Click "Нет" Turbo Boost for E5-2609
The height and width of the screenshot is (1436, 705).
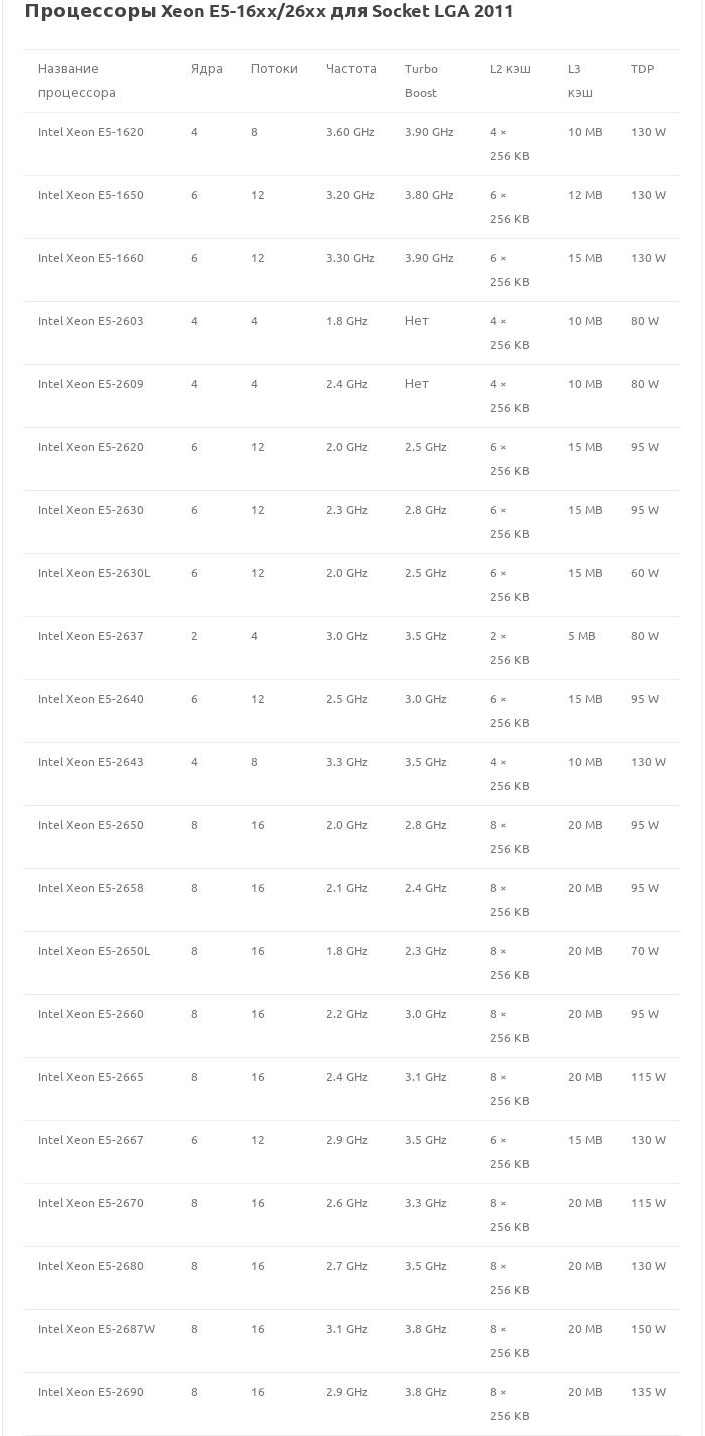click(x=417, y=384)
